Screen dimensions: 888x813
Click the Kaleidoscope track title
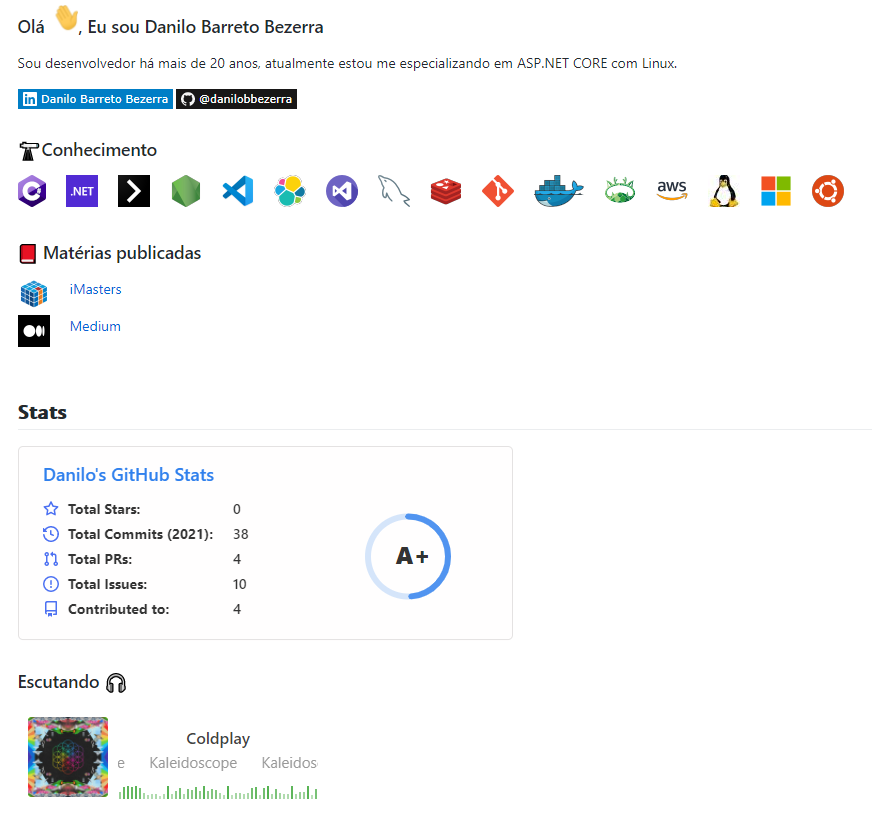tap(193, 763)
